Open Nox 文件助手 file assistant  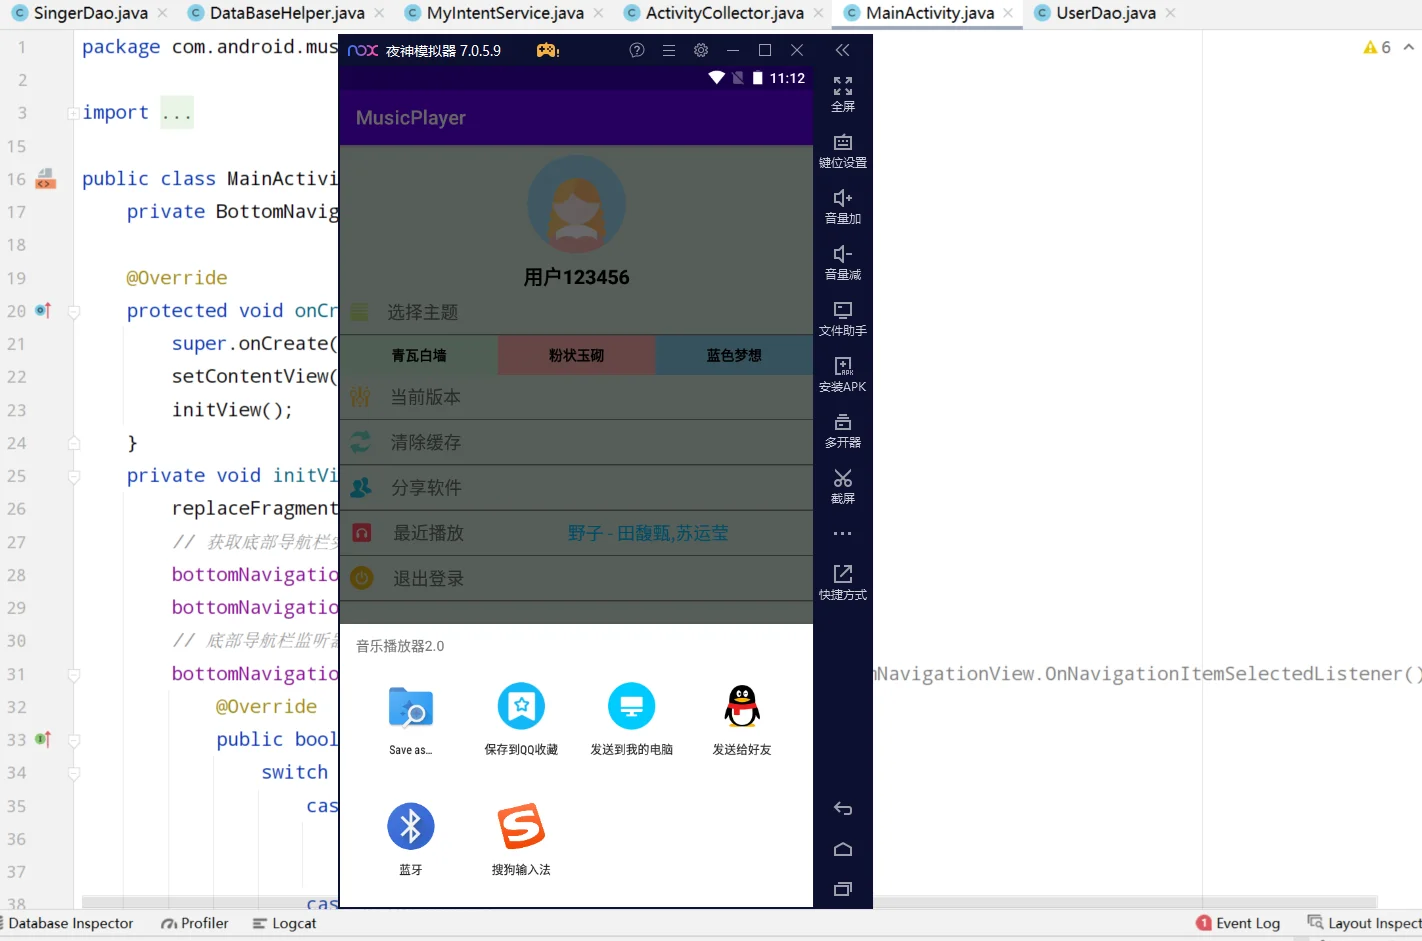(843, 318)
